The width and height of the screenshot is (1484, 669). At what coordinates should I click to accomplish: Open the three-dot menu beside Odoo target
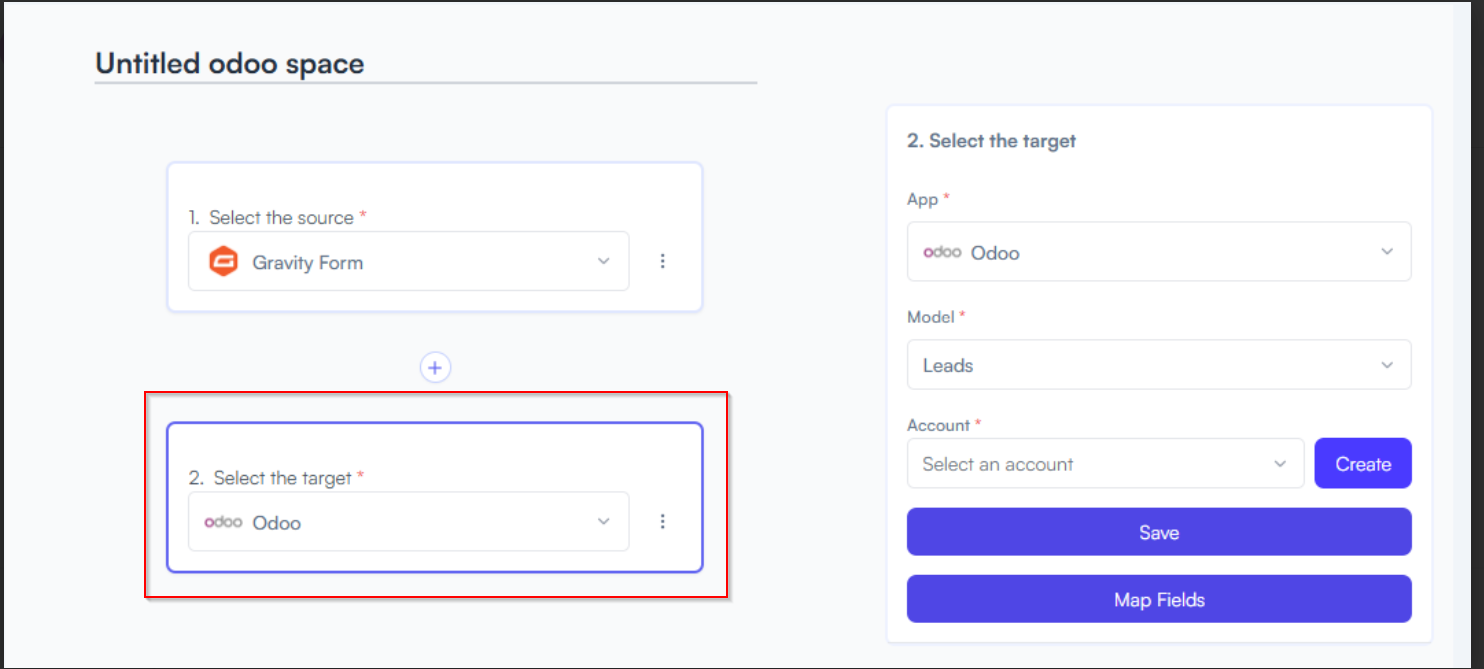pos(662,522)
